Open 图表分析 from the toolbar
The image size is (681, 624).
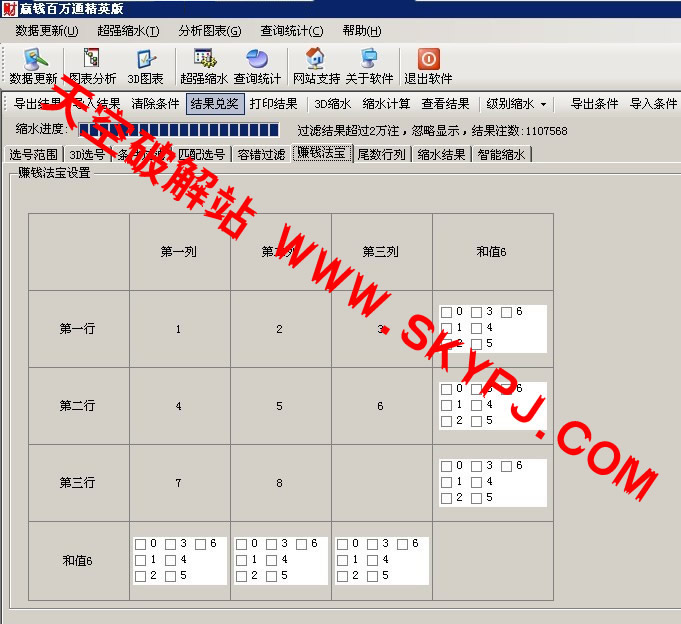pos(92,60)
